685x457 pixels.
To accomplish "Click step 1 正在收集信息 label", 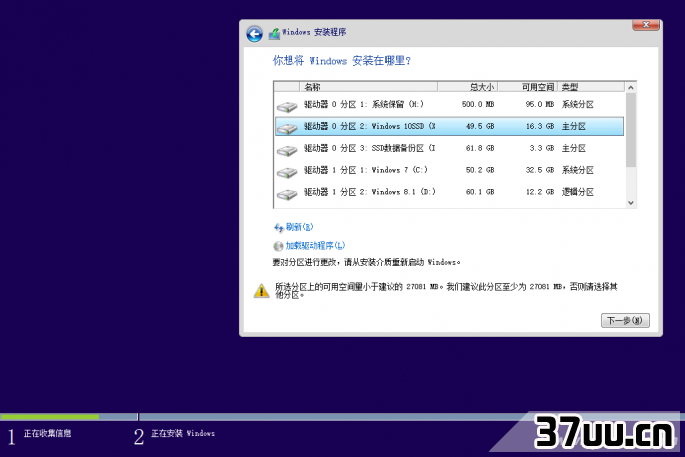I will pos(47,433).
